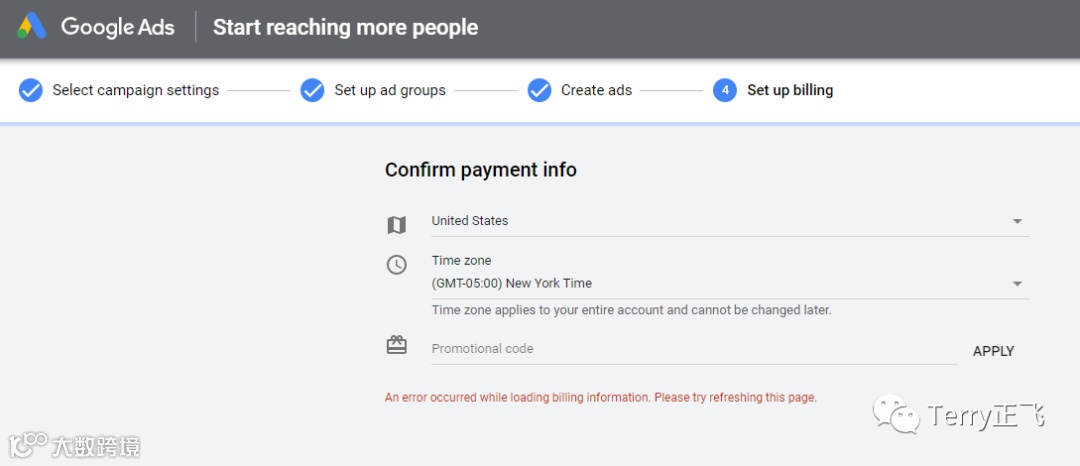Click the Promotional code input field
The width and height of the screenshot is (1080, 466).
(x=690, y=349)
